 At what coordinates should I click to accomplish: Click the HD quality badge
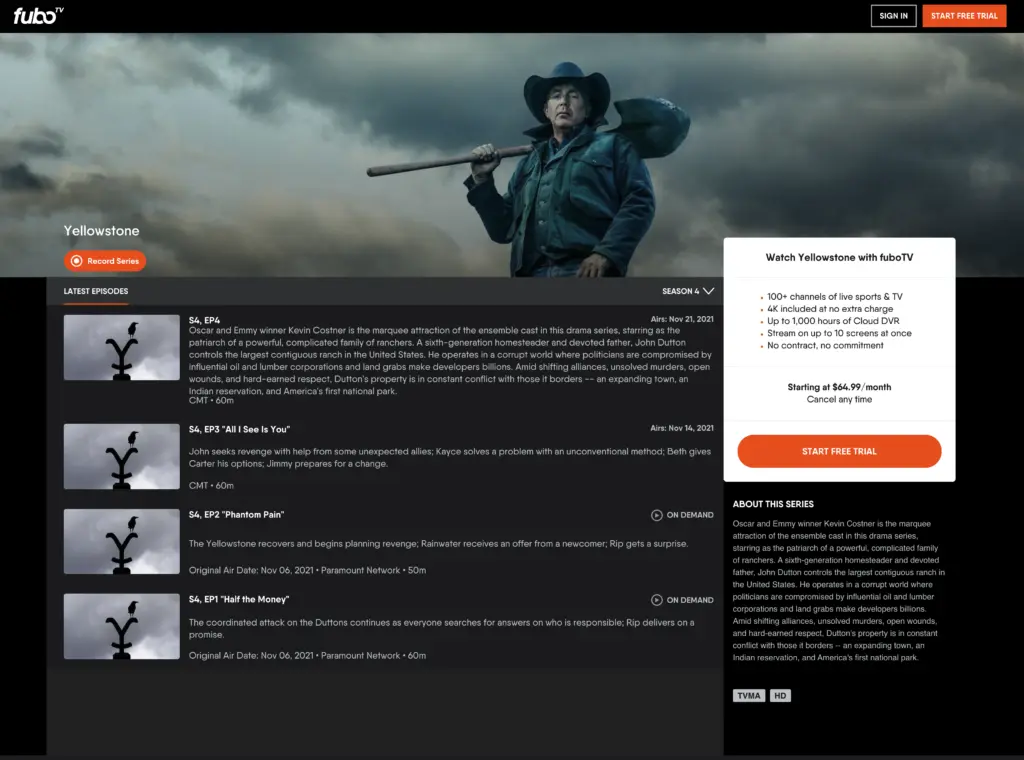click(780, 696)
